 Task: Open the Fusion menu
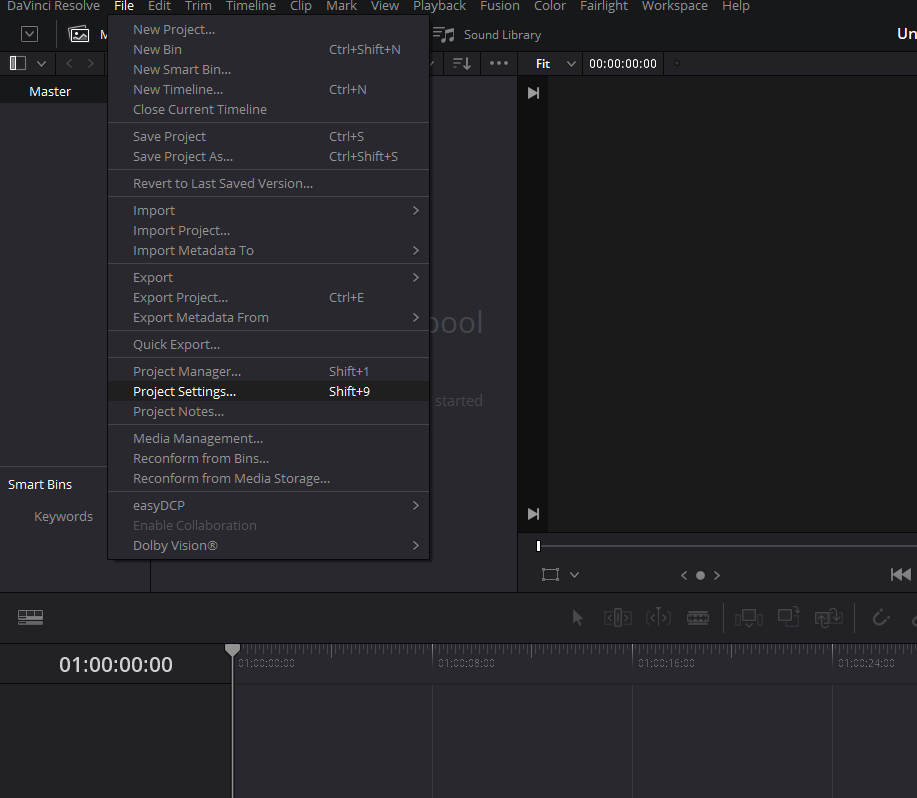click(x=499, y=6)
